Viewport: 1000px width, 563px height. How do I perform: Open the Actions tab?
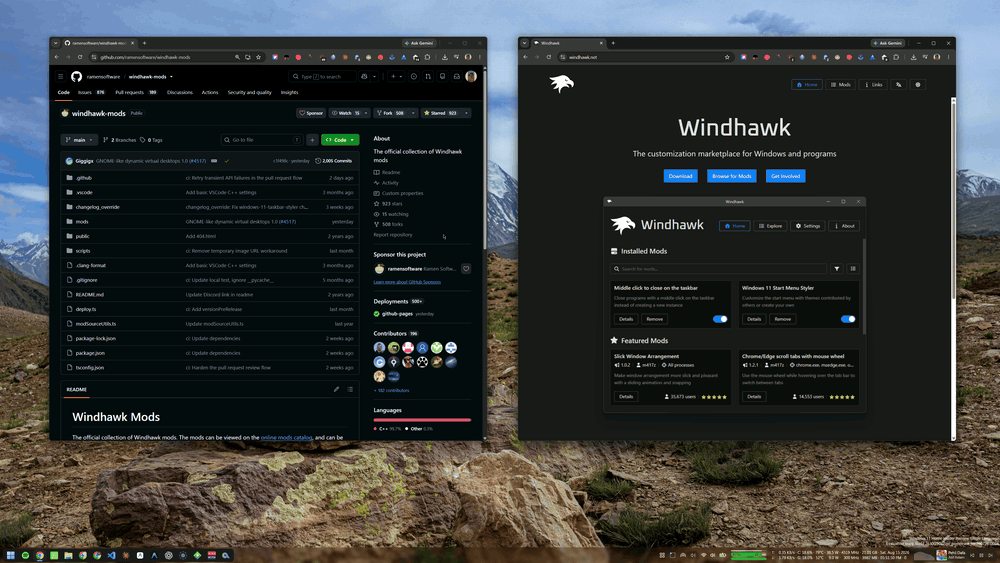(x=210, y=92)
